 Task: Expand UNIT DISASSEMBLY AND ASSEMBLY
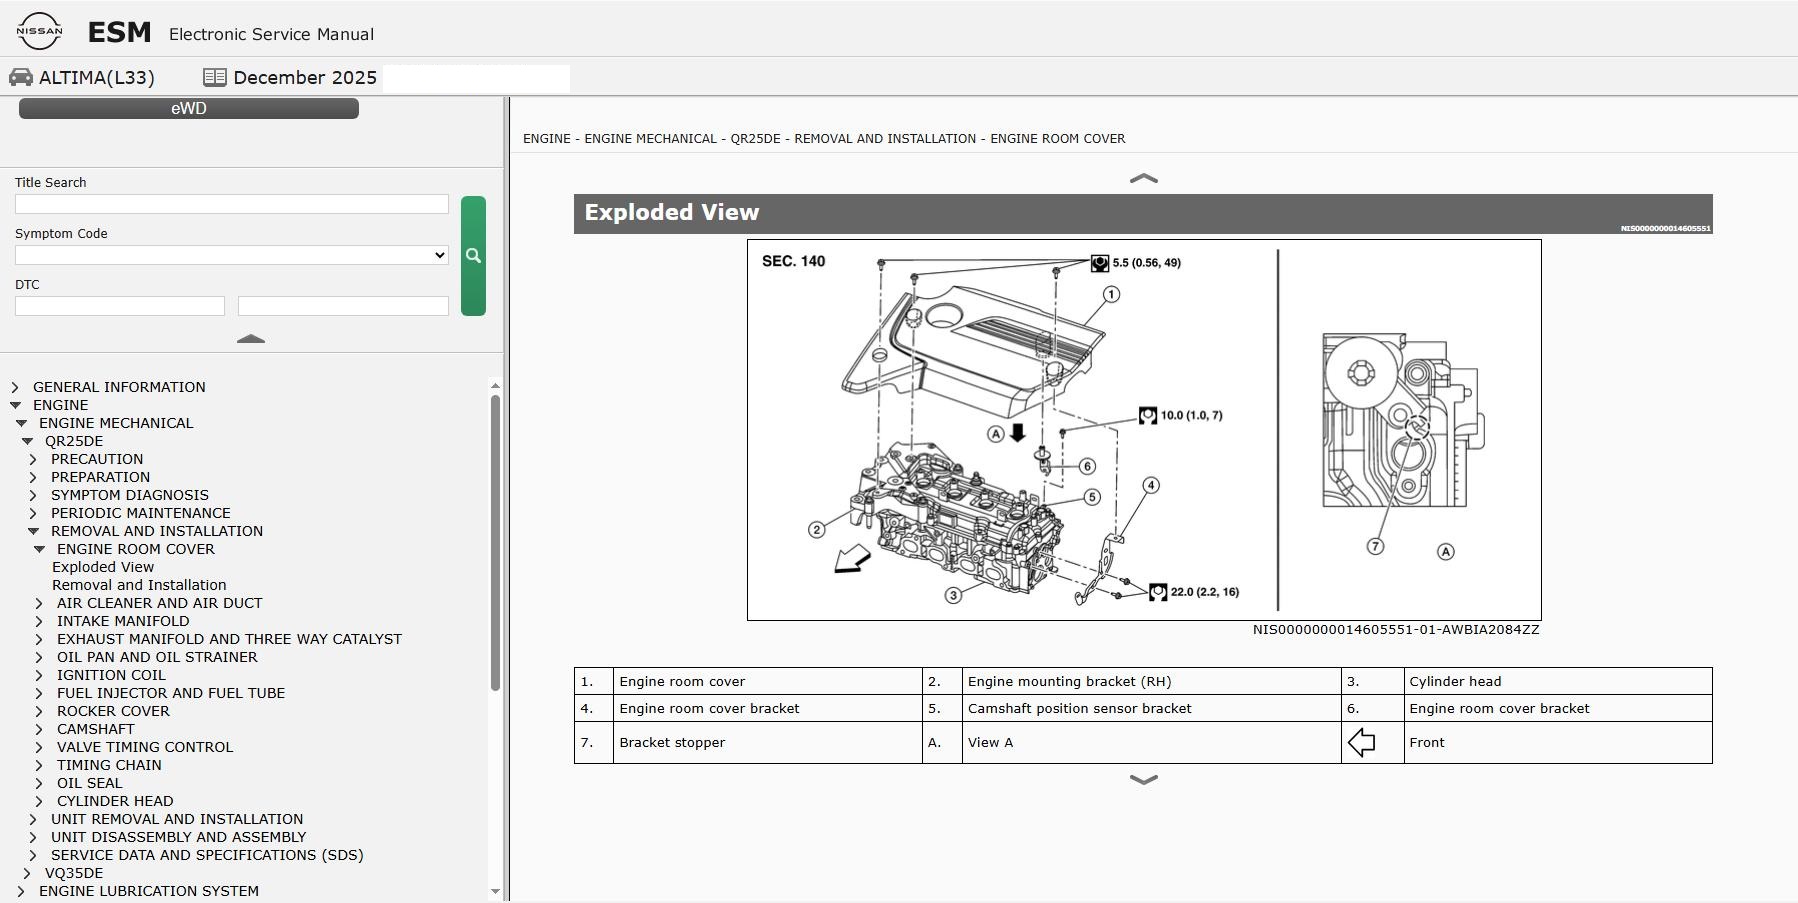point(33,837)
